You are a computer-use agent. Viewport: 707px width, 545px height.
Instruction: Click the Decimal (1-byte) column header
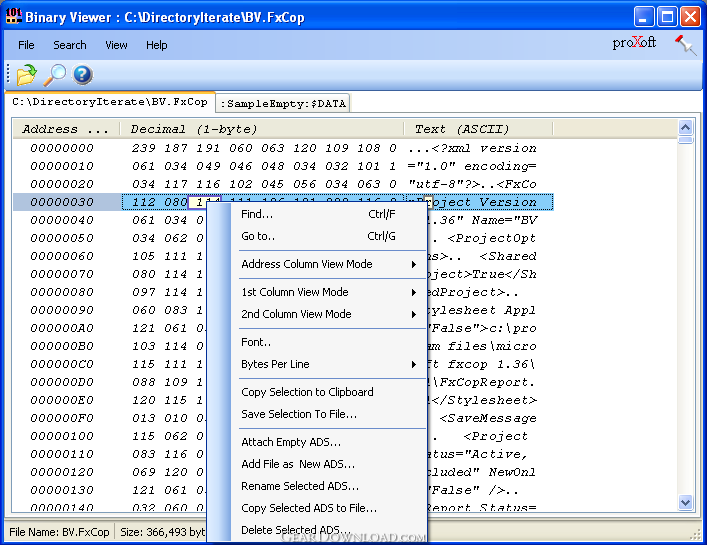click(262, 129)
